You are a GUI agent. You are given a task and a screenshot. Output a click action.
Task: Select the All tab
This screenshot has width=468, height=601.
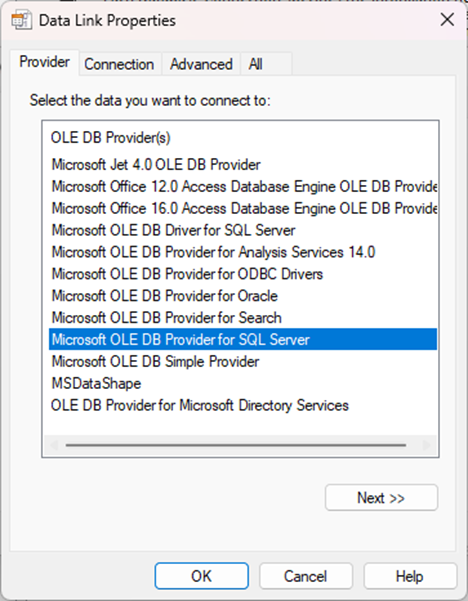click(256, 64)
